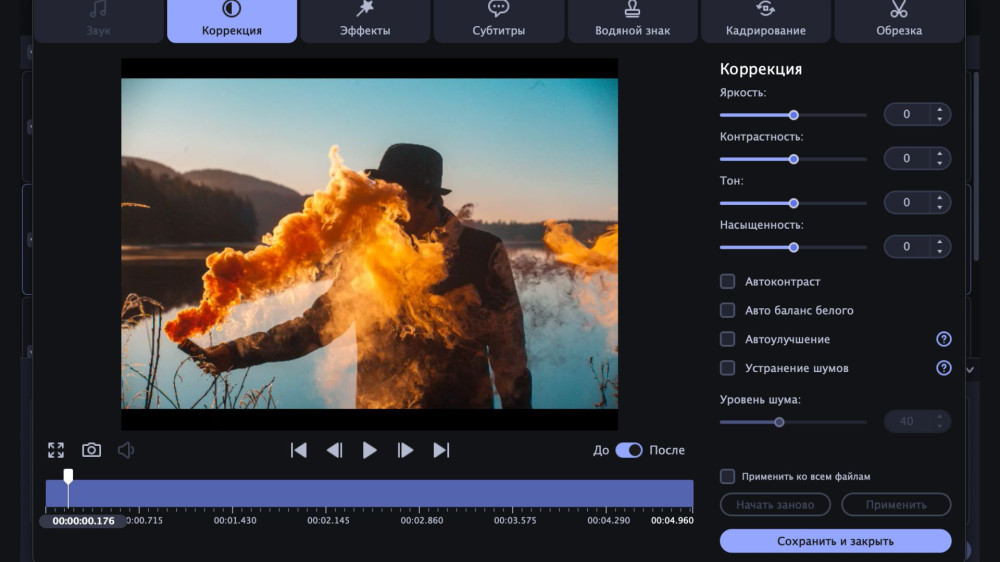
Task: Open the Субтитры tab
Action: click(499, 20)
